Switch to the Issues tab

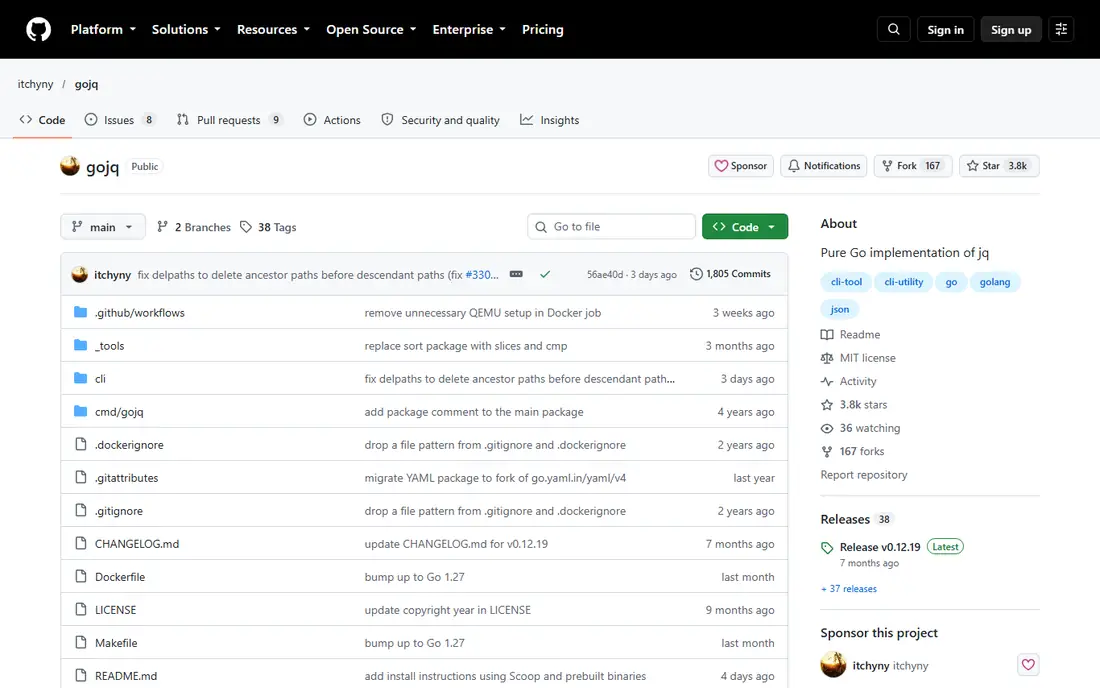tap(119, 120)
